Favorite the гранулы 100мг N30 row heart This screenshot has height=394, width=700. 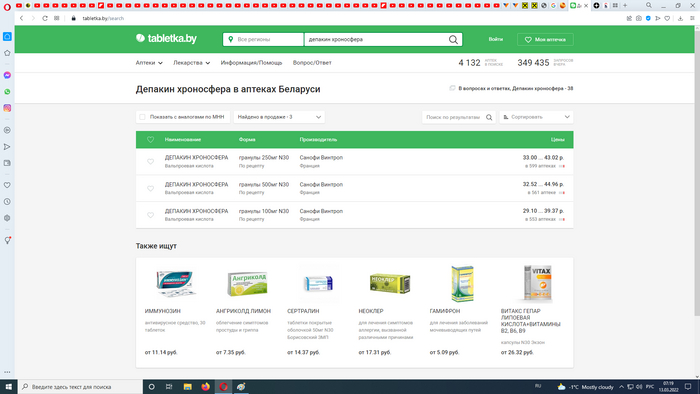150,215
